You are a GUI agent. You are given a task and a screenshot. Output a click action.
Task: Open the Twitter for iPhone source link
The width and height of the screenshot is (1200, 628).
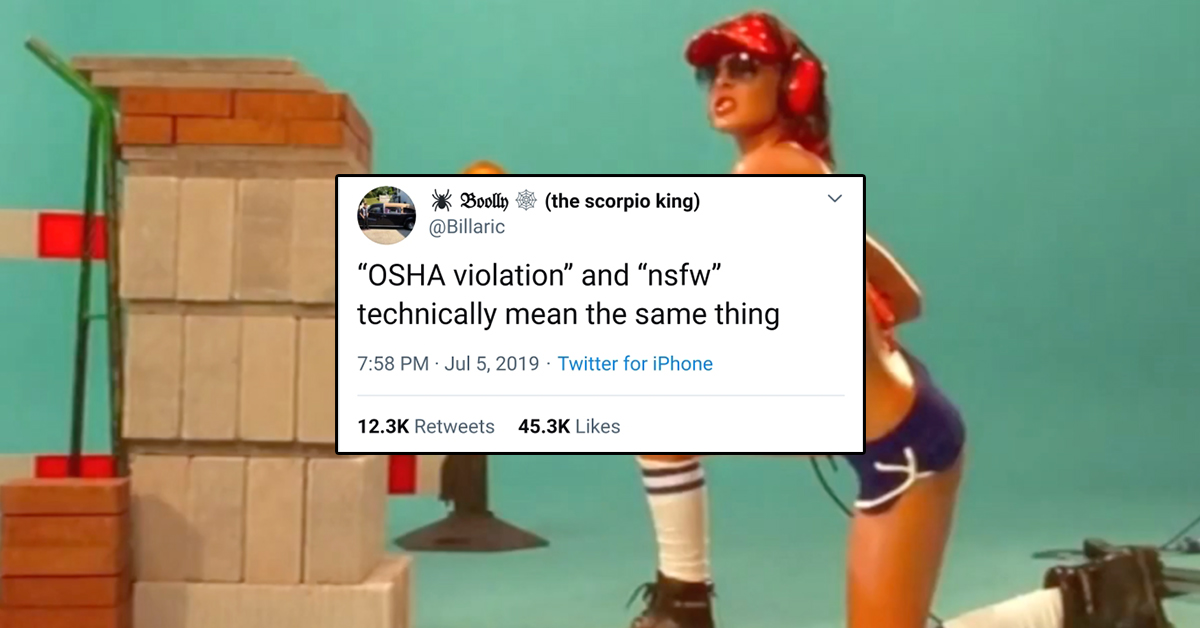point(635,364)
